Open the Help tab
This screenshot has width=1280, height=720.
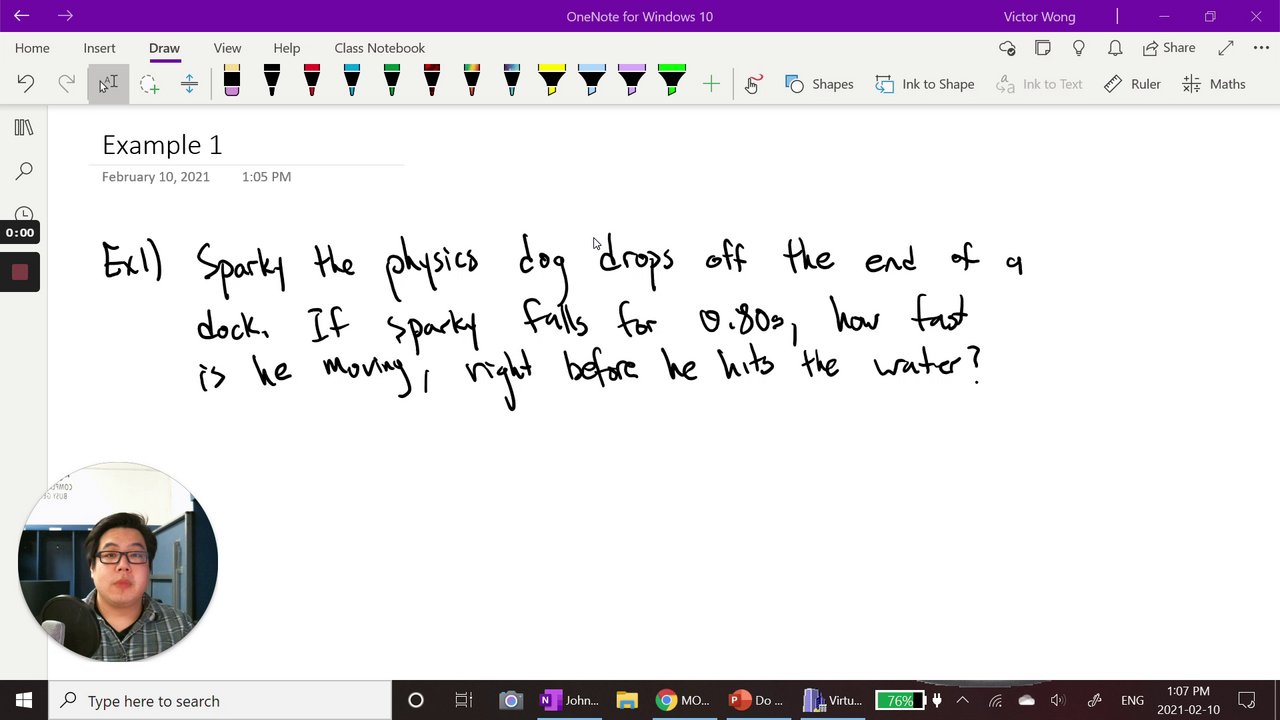point(287,48)
